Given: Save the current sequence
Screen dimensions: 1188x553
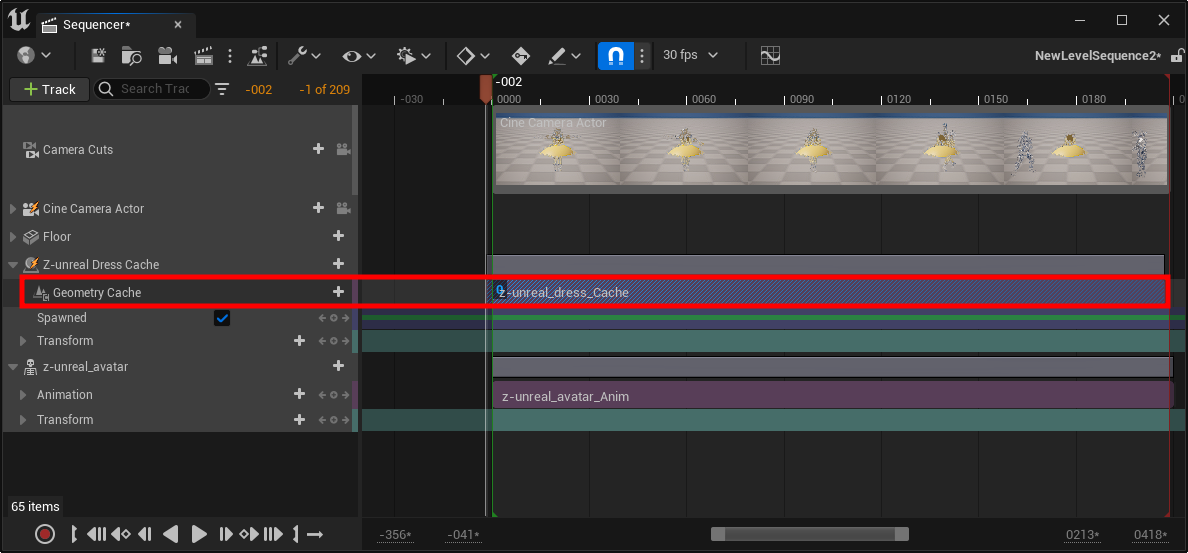Looking at the screenshot, I should 98,55.
